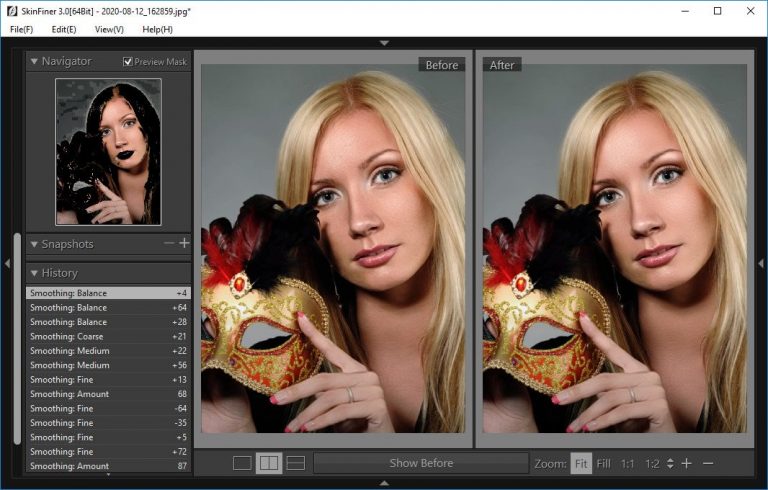This screenshot has width=768, height=490.
Task: Set zoom to 1:1
Action: (627, 463)
